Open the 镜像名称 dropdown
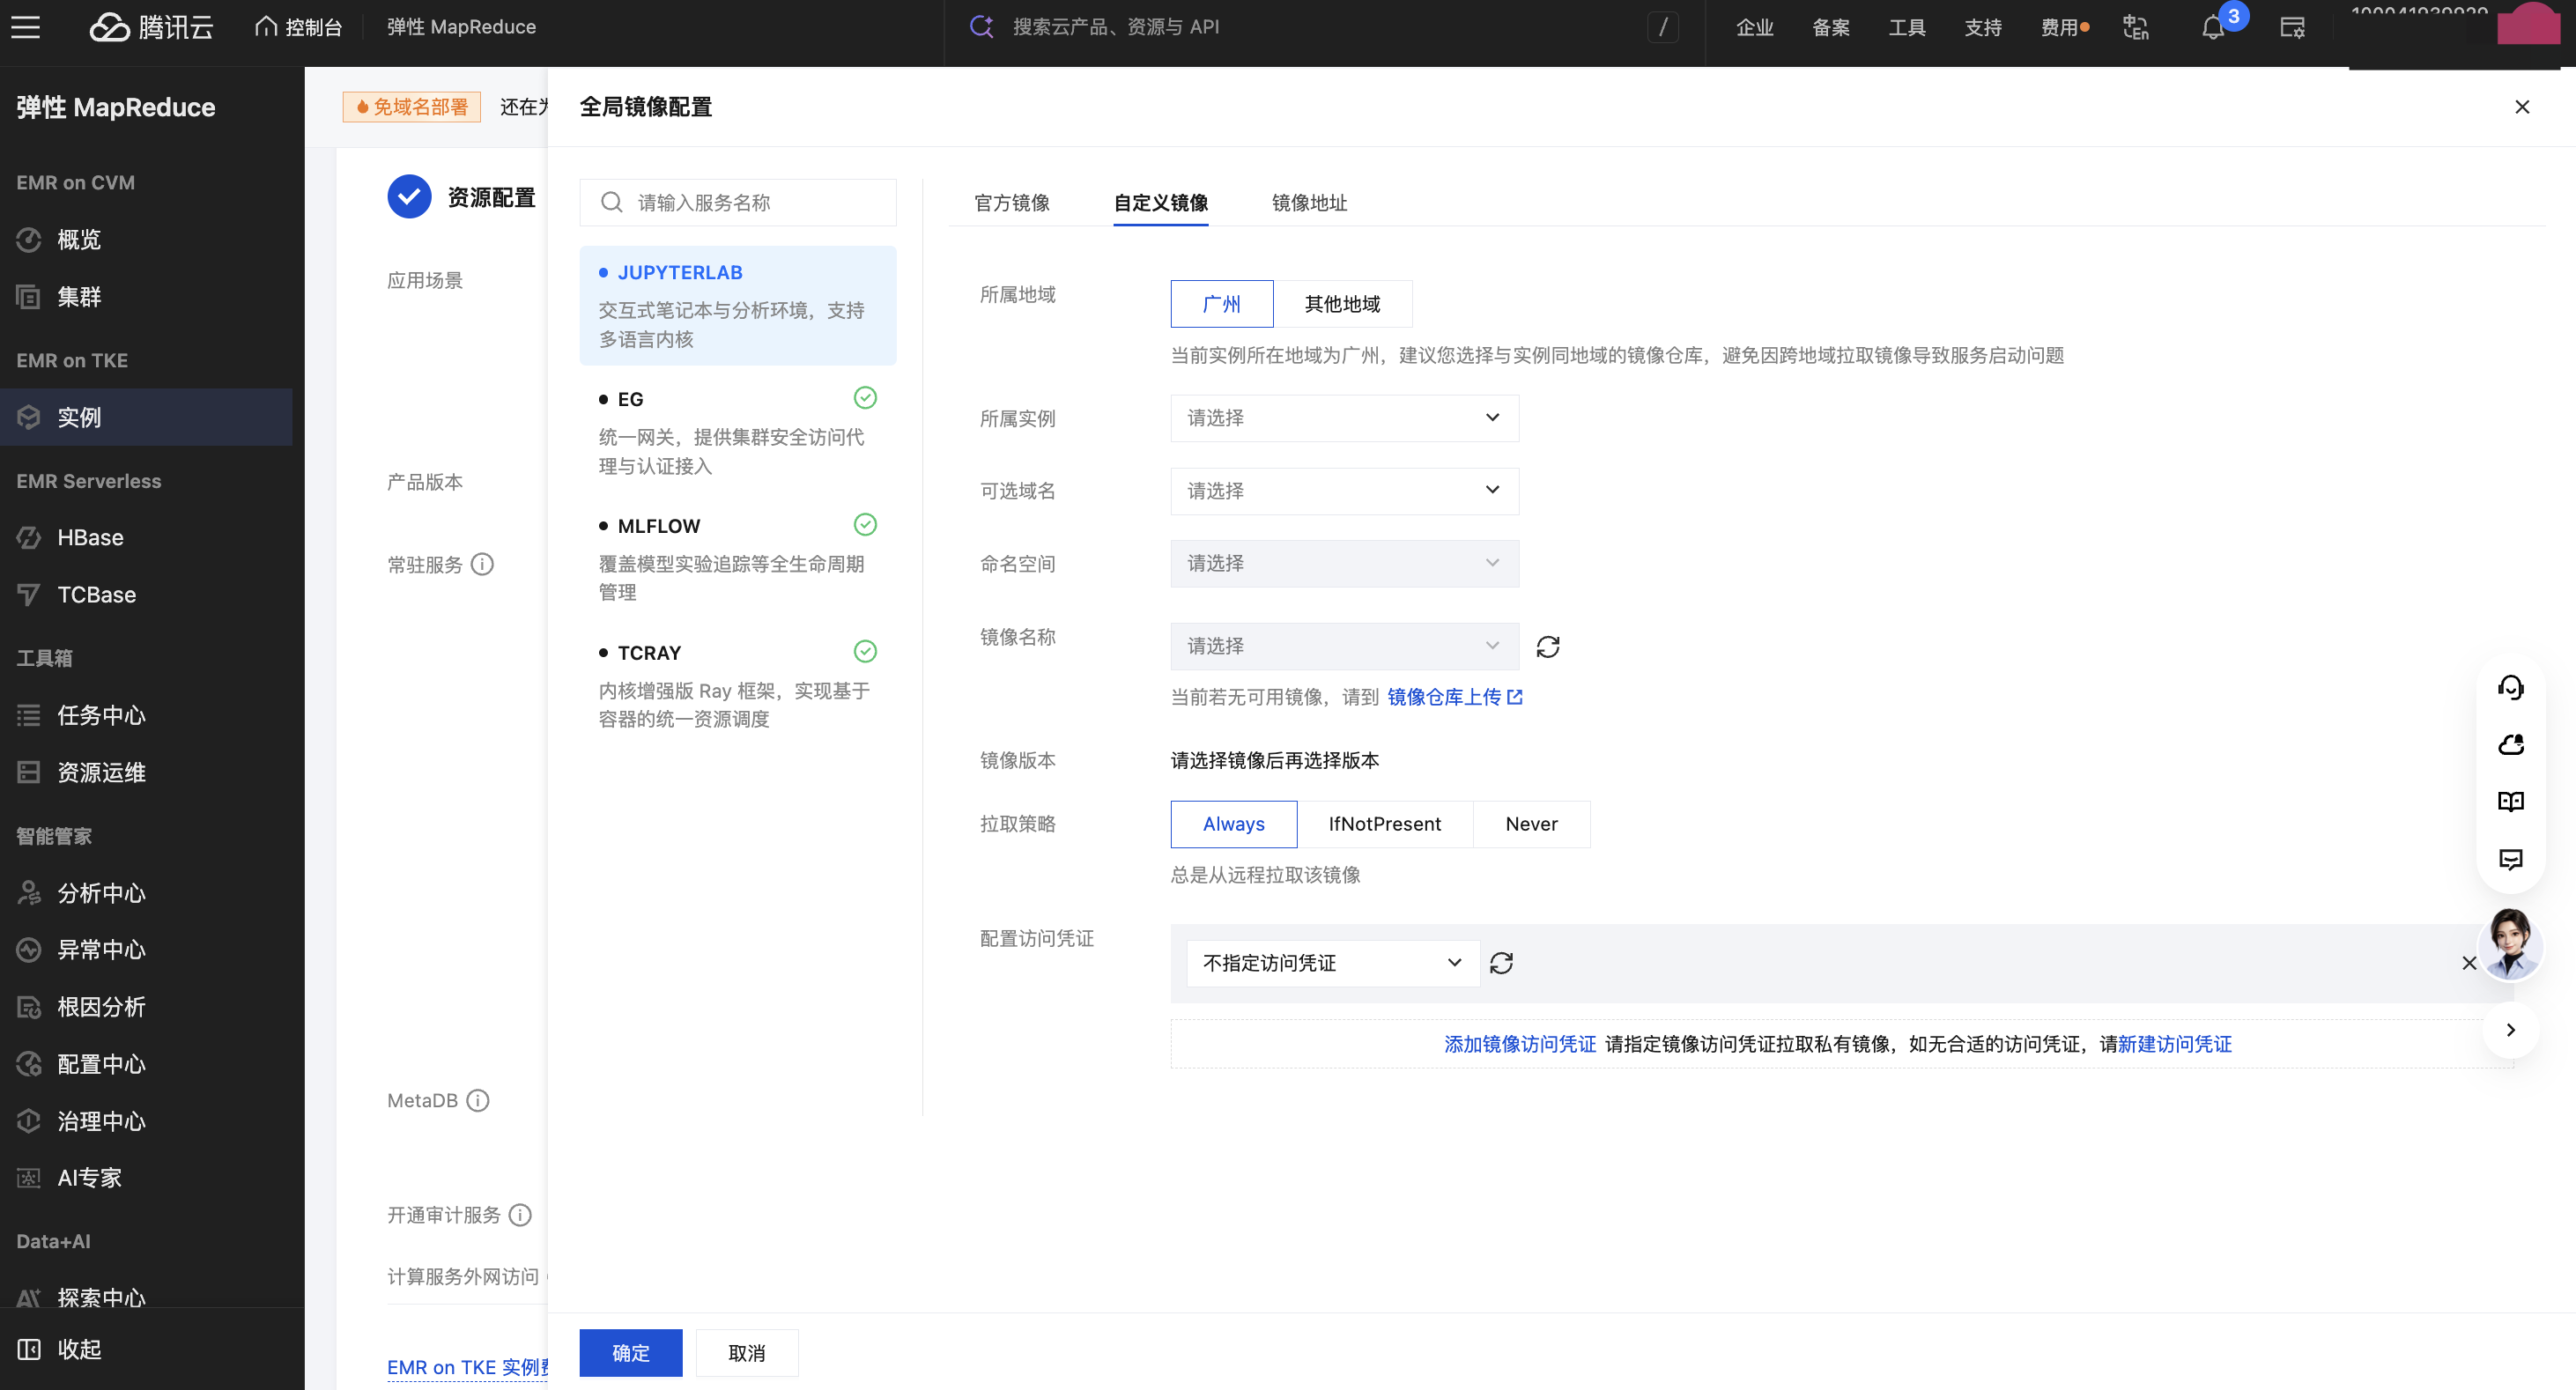 tap(1344, 646)
